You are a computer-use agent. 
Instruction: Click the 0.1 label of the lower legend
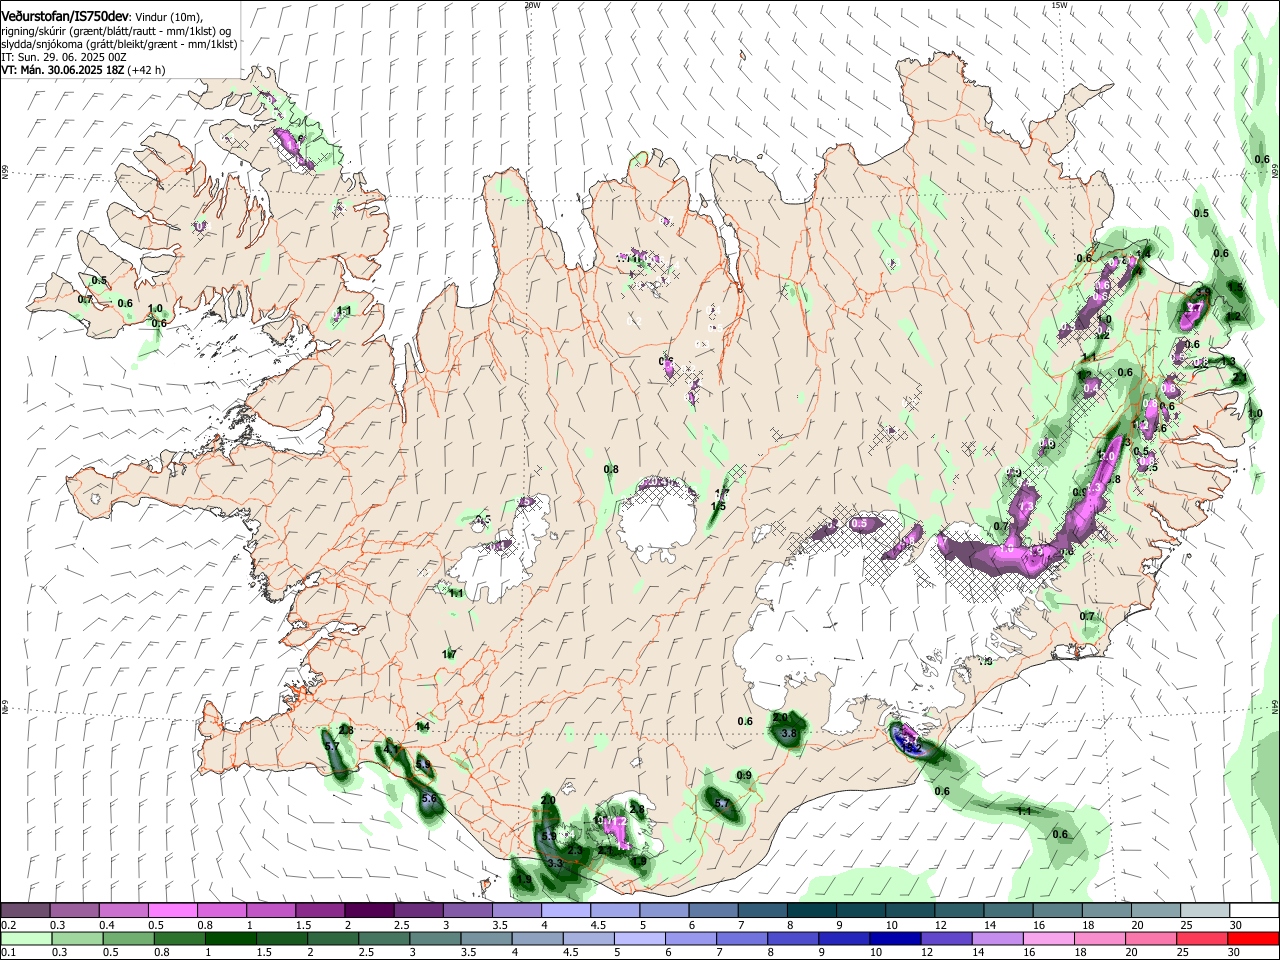tap(8, 953)
